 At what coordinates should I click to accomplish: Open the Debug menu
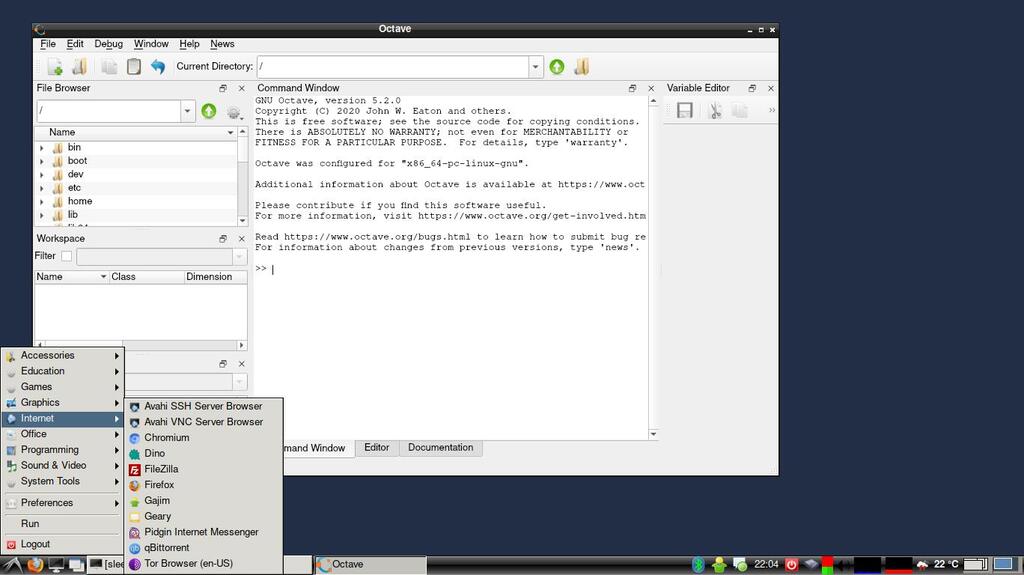coord(108,44)
